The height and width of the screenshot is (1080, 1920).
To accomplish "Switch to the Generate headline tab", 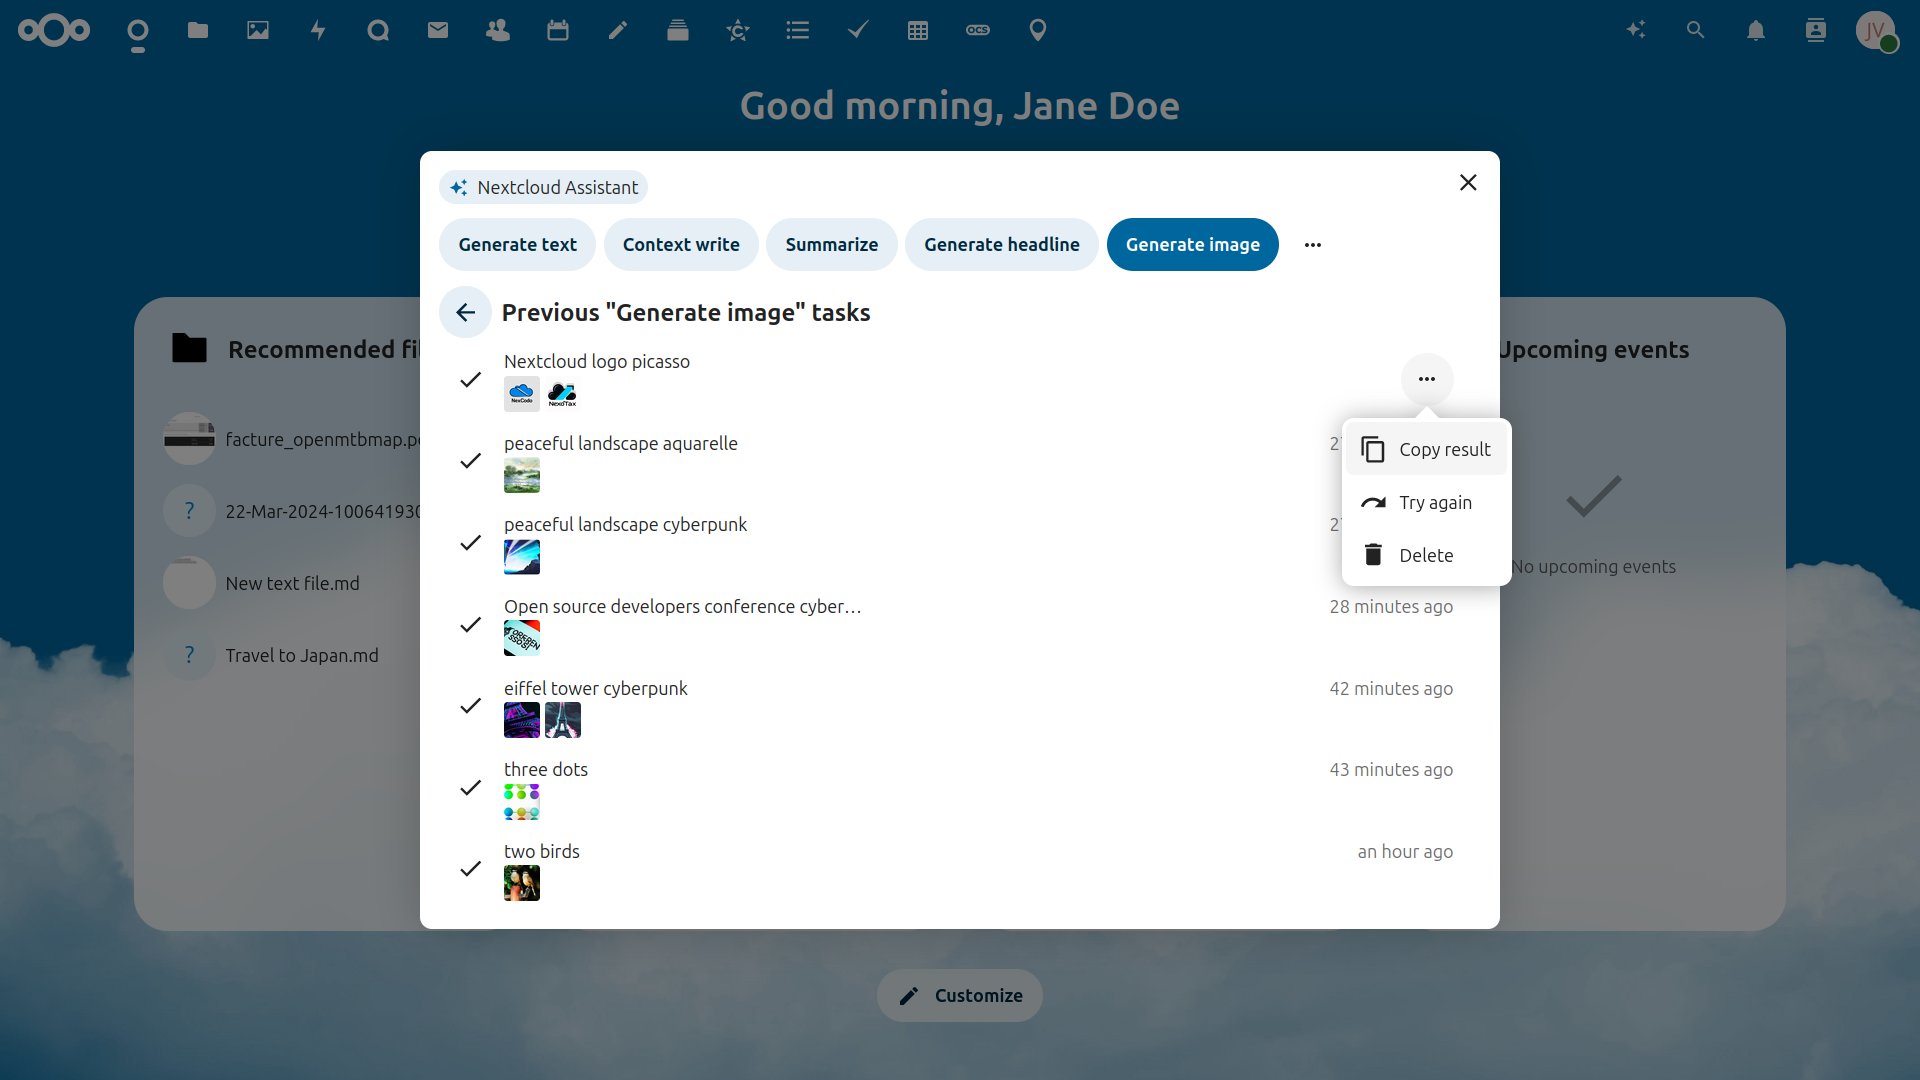I will pos(1001,244).
